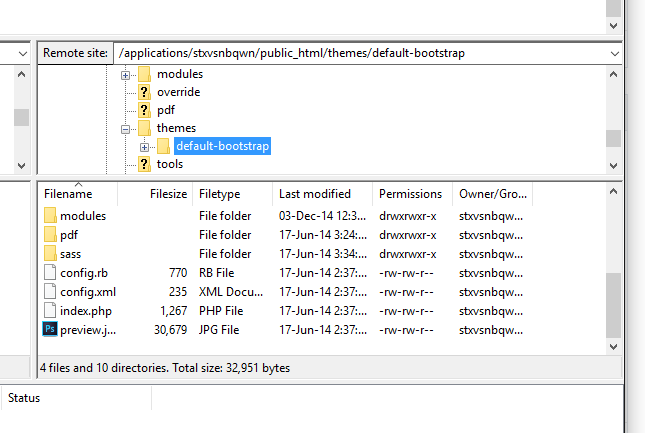
Task: Click the index.php file icon
Action: point(50,310)
